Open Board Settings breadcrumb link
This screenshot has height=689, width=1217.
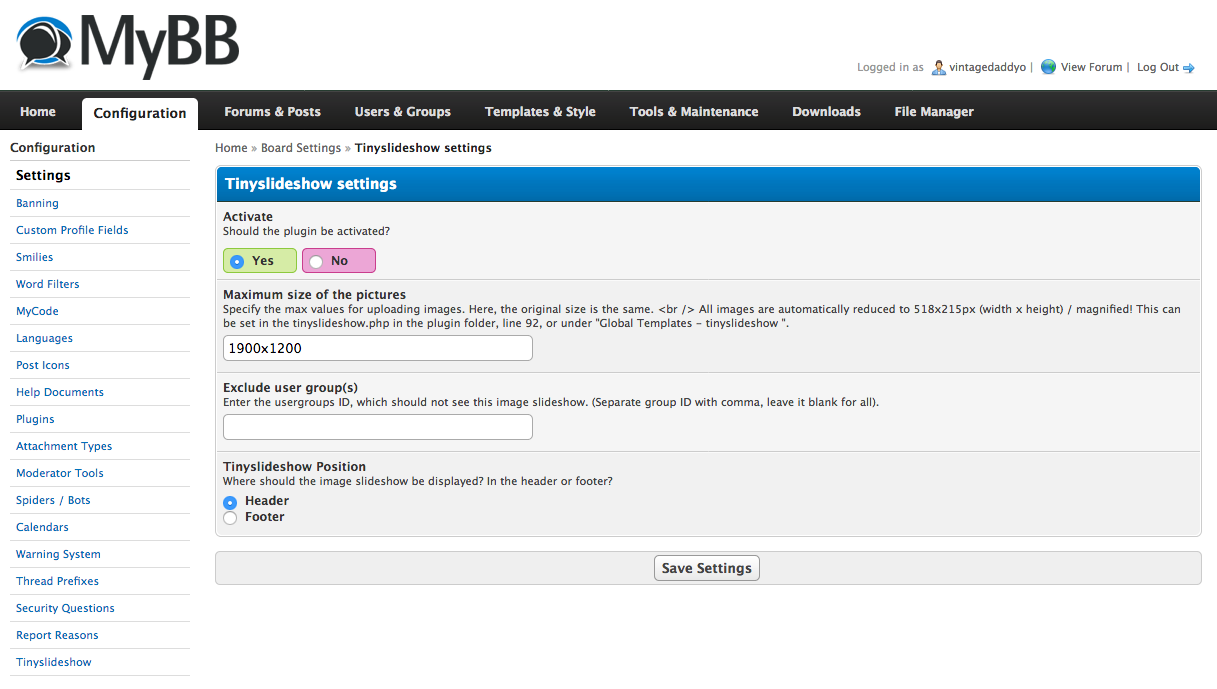click(x=301, y=148)
